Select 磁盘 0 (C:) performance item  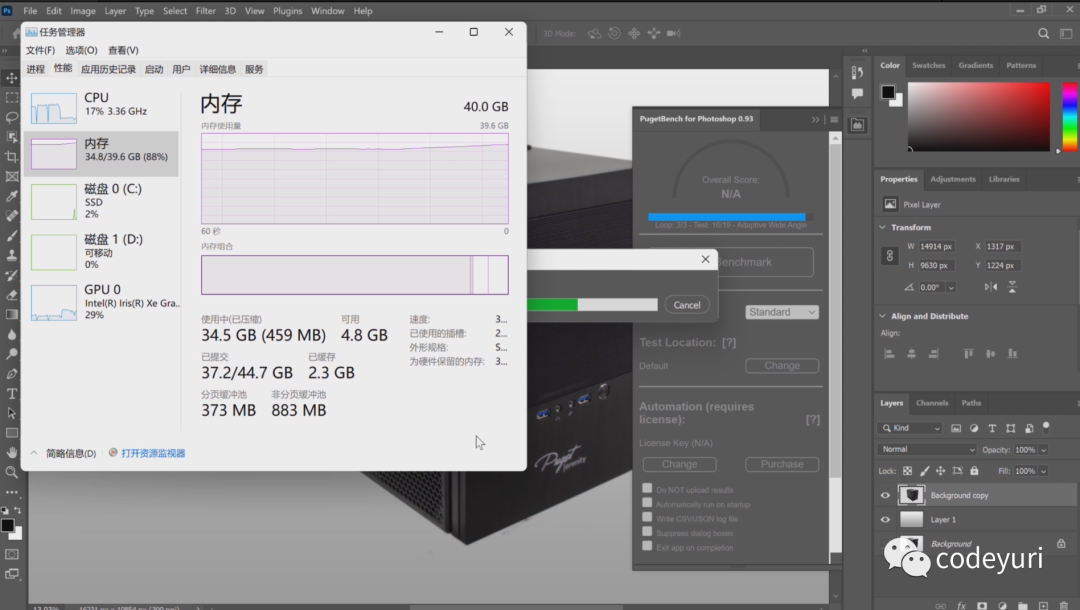pyautogui.click(x=102, y=201)
